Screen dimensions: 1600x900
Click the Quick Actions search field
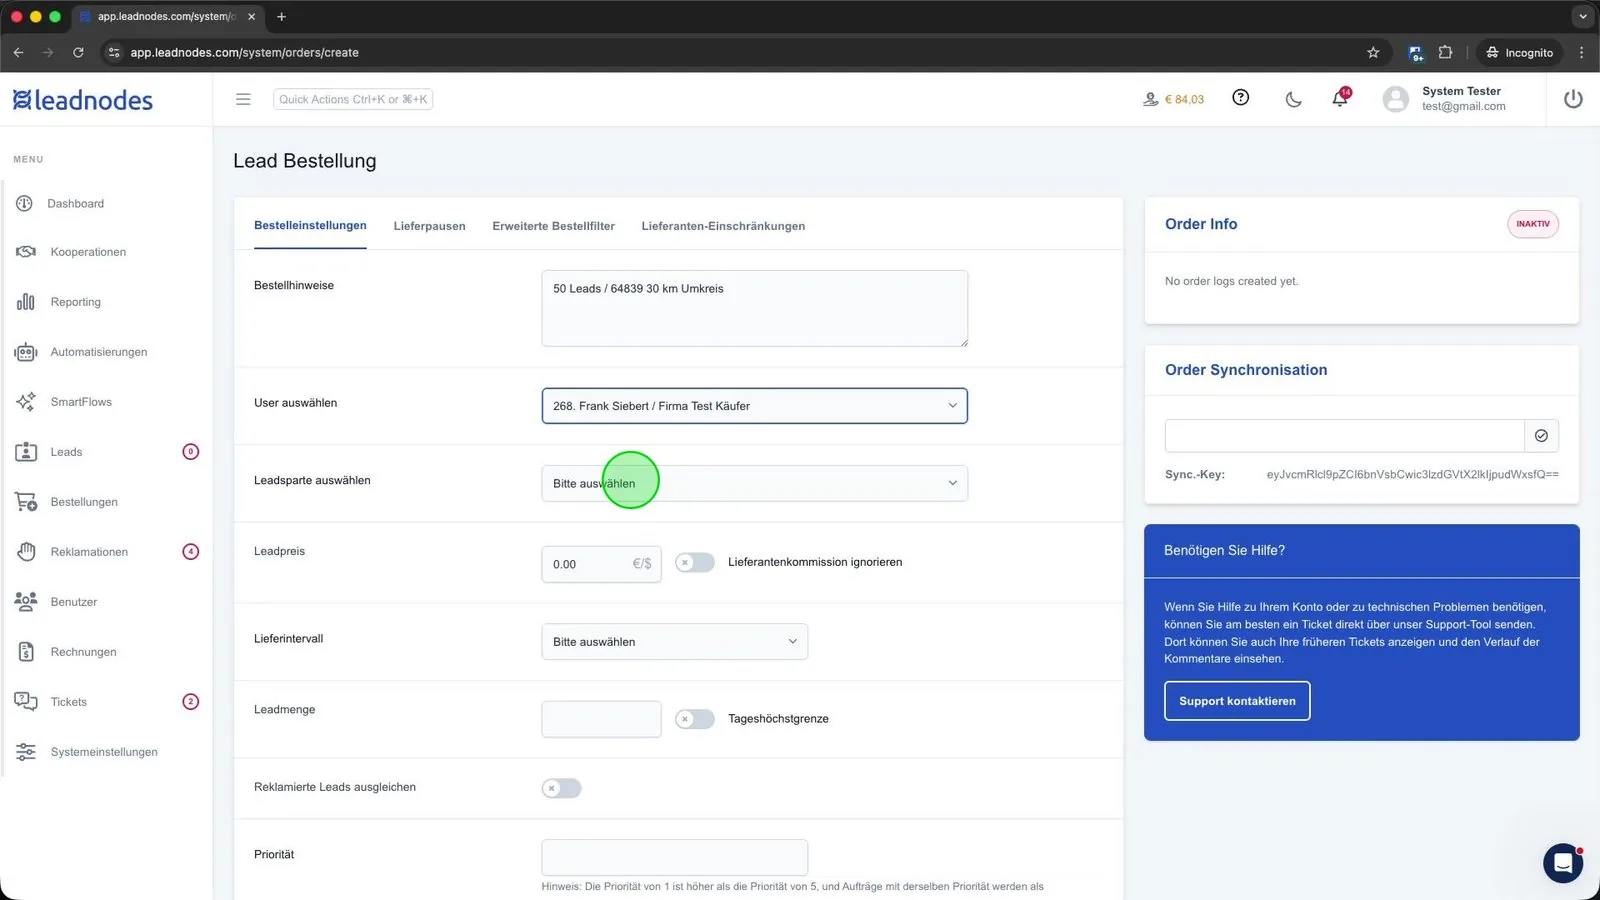pyautogui.click(x=353, y=99)
